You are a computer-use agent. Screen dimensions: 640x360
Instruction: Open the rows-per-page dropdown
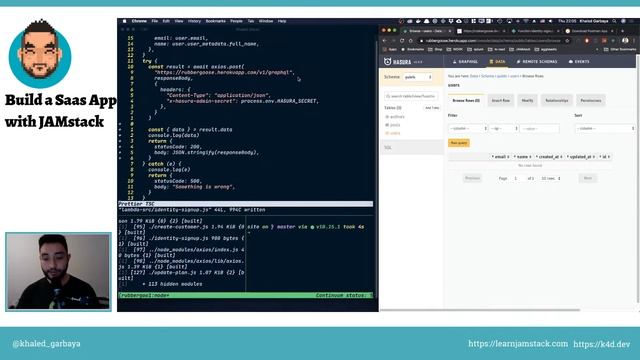pos(551,178)
